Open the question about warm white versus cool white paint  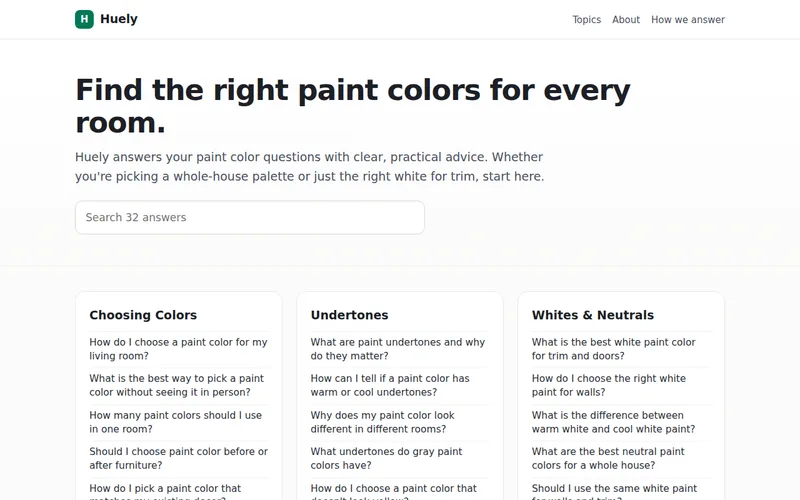coord(613,422)
